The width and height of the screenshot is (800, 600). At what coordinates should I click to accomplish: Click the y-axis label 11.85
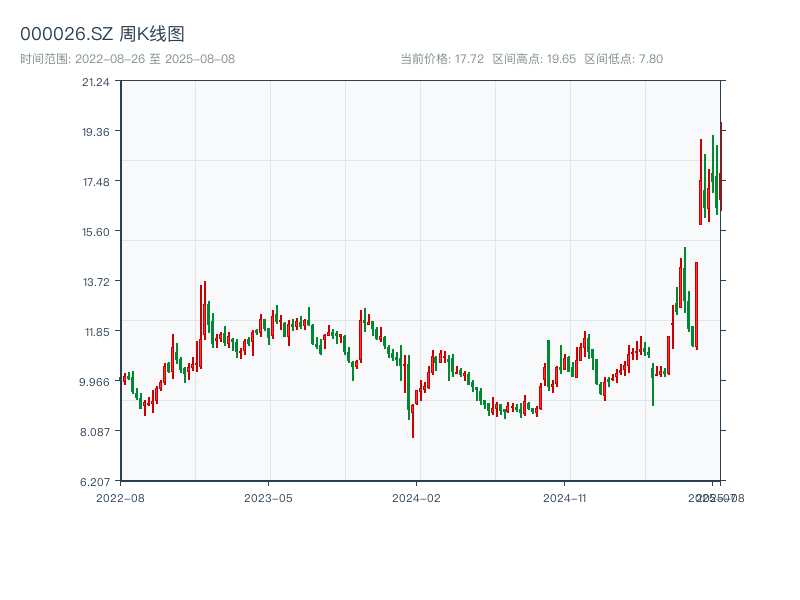point(97,332)
